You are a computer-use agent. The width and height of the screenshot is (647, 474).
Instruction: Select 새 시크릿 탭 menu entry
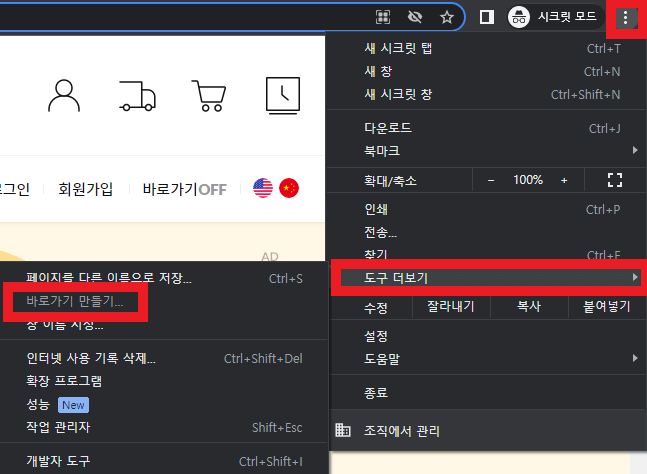pyautogui.click(x=486, y=49)
